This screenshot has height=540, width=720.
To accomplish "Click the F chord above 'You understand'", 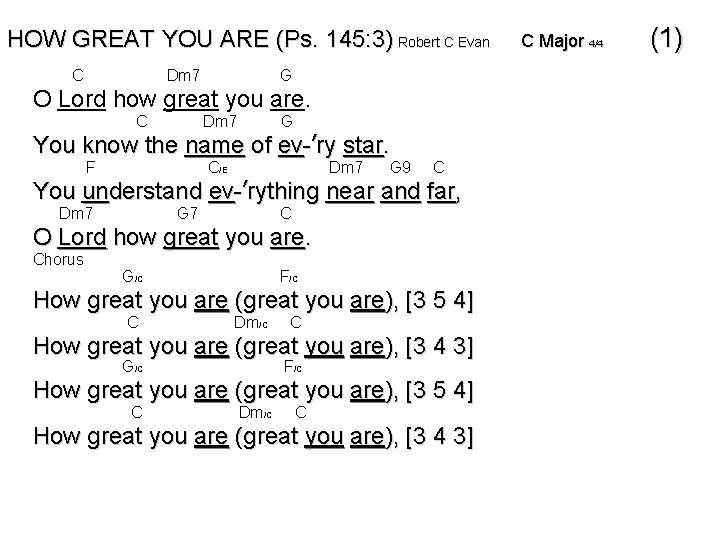I will click(90, 167).
